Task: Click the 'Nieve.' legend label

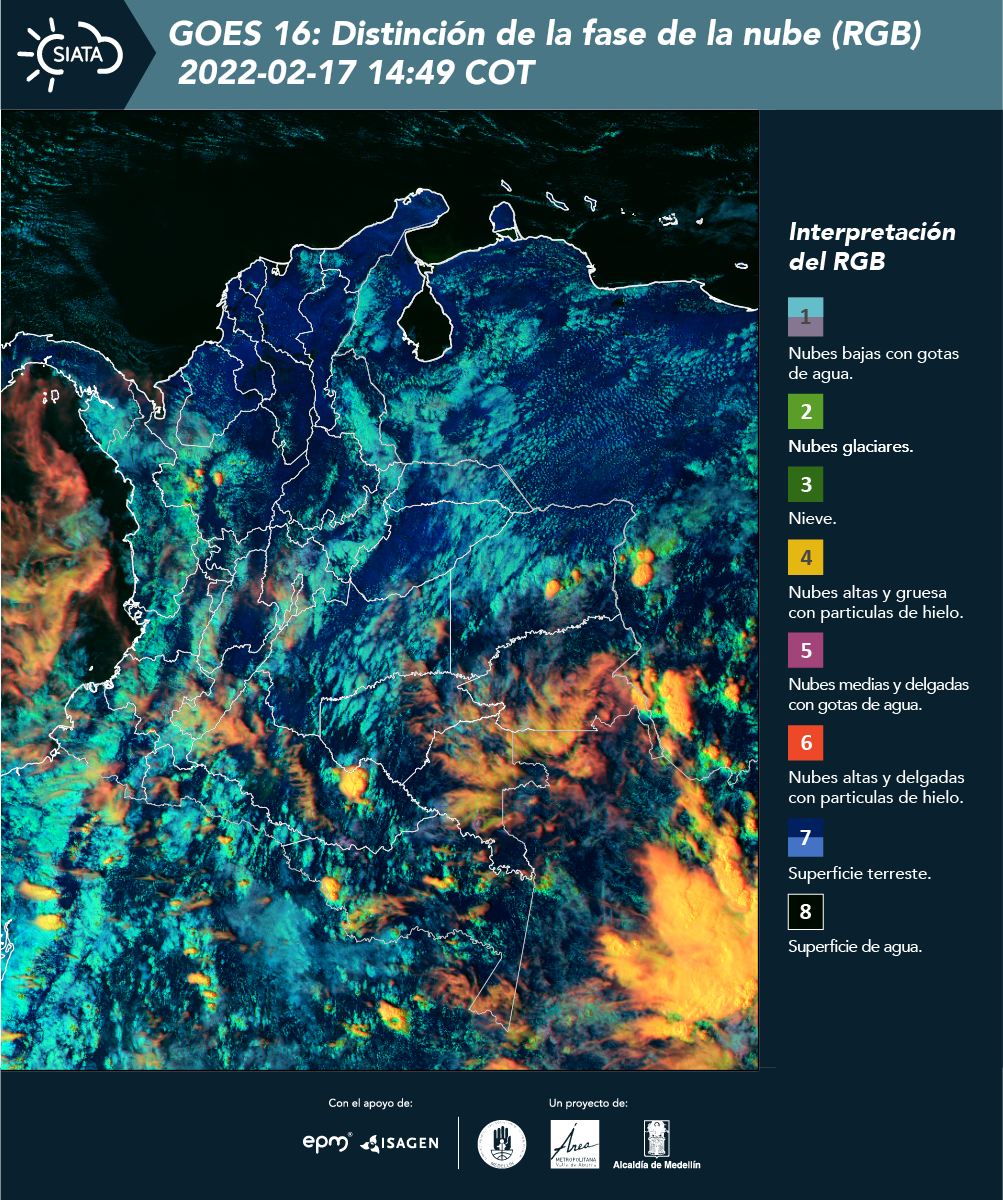Action: coord(812,519)
